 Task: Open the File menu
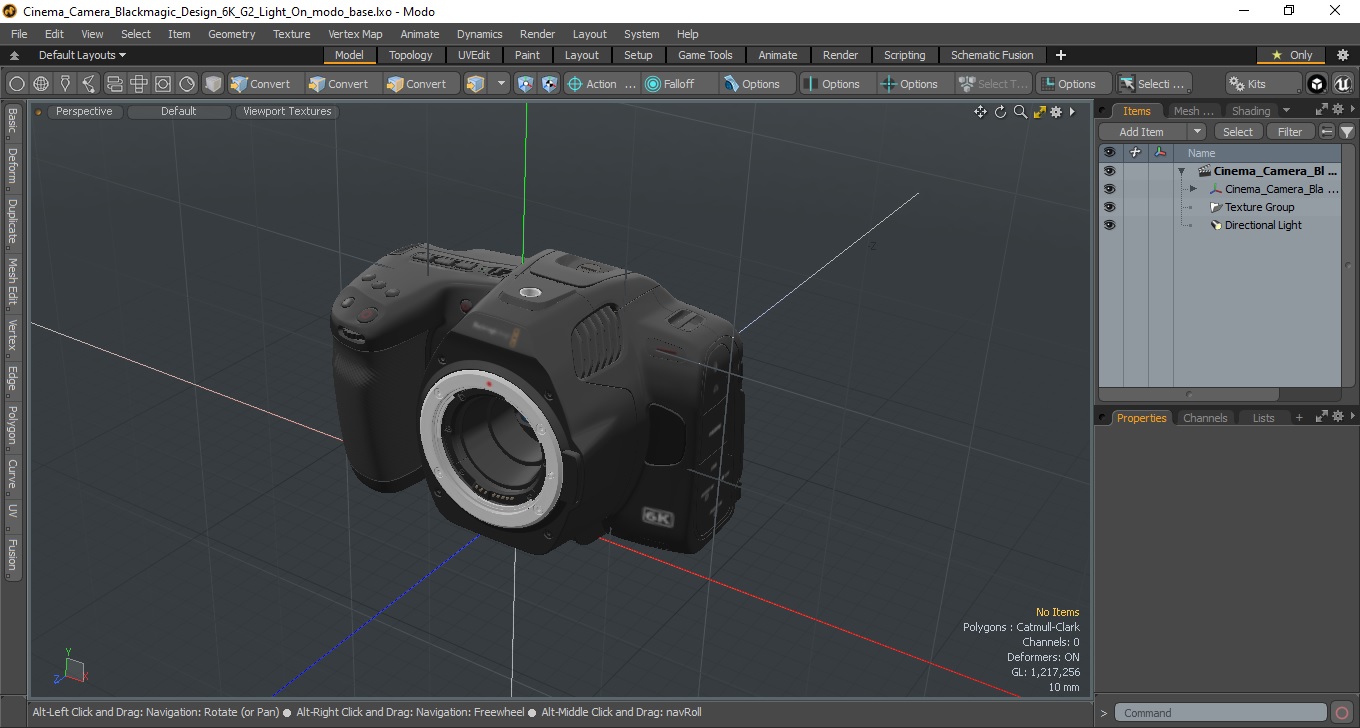point(19,34)
